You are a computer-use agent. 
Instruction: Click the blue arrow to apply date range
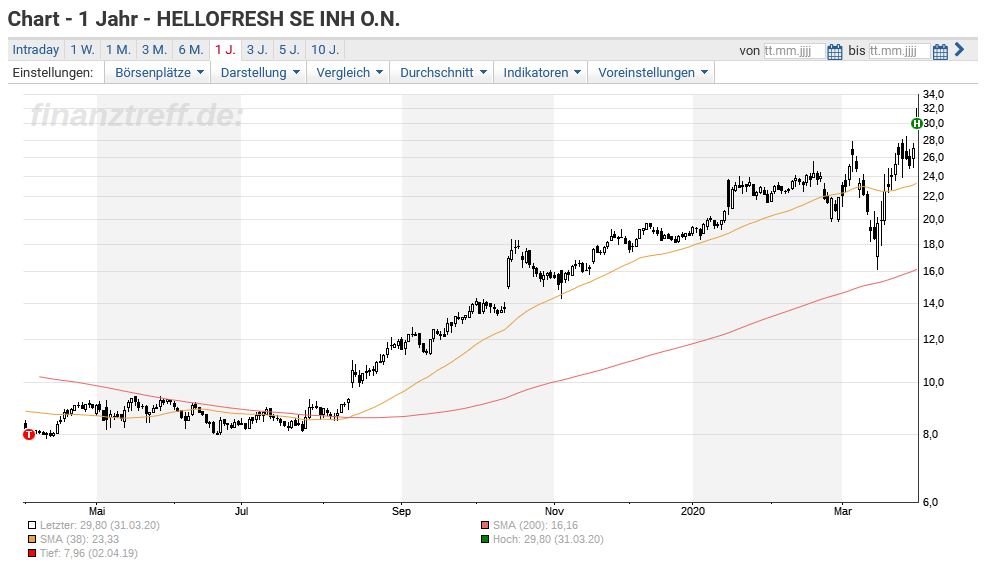(959, 49)
